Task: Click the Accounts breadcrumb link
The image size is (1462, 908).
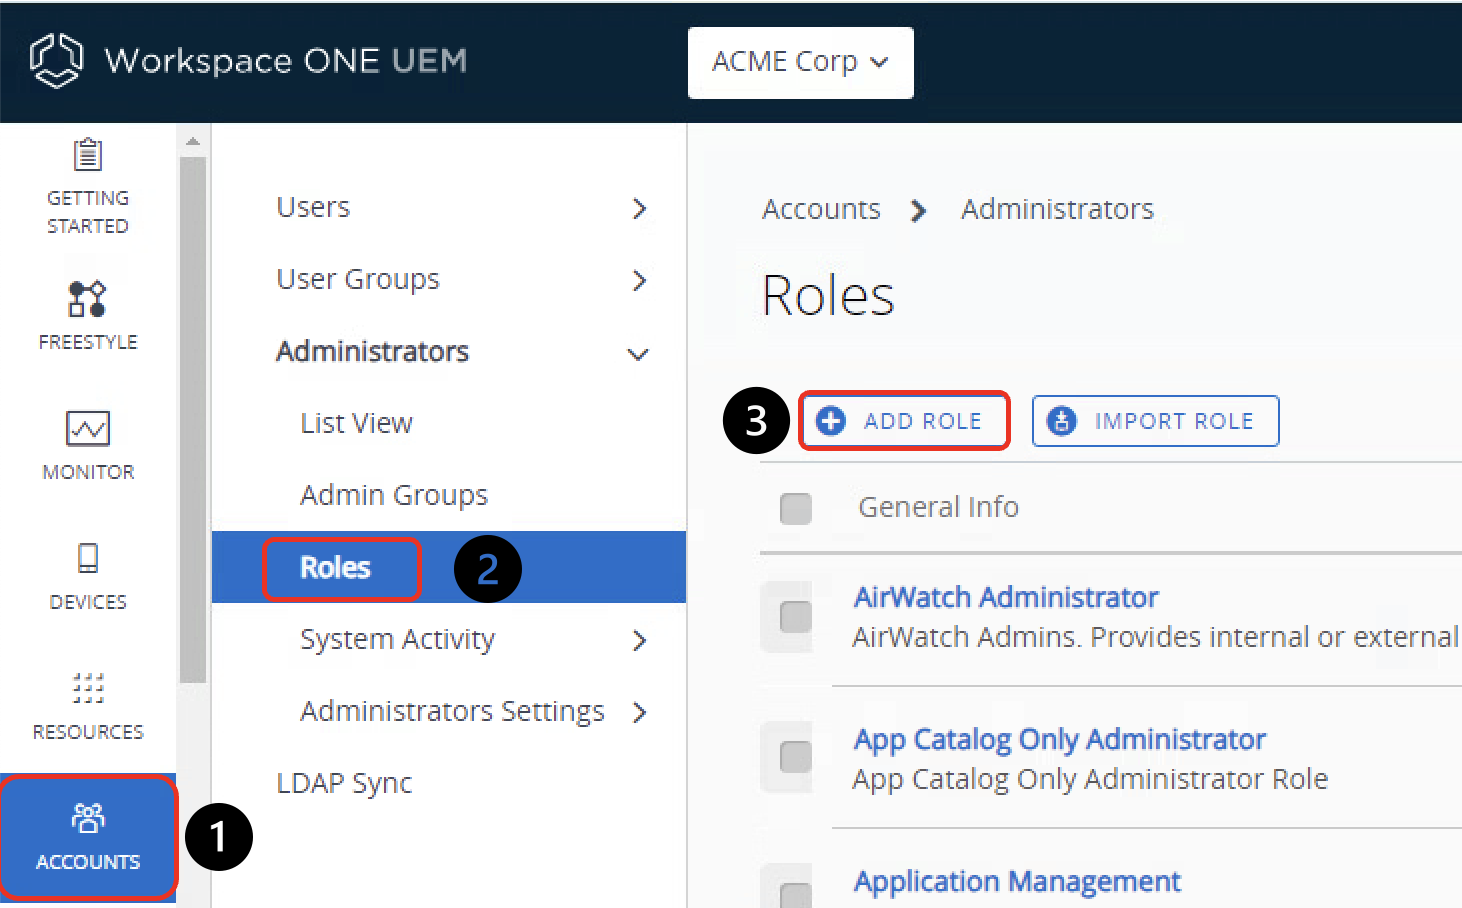Action: [821, 209]
